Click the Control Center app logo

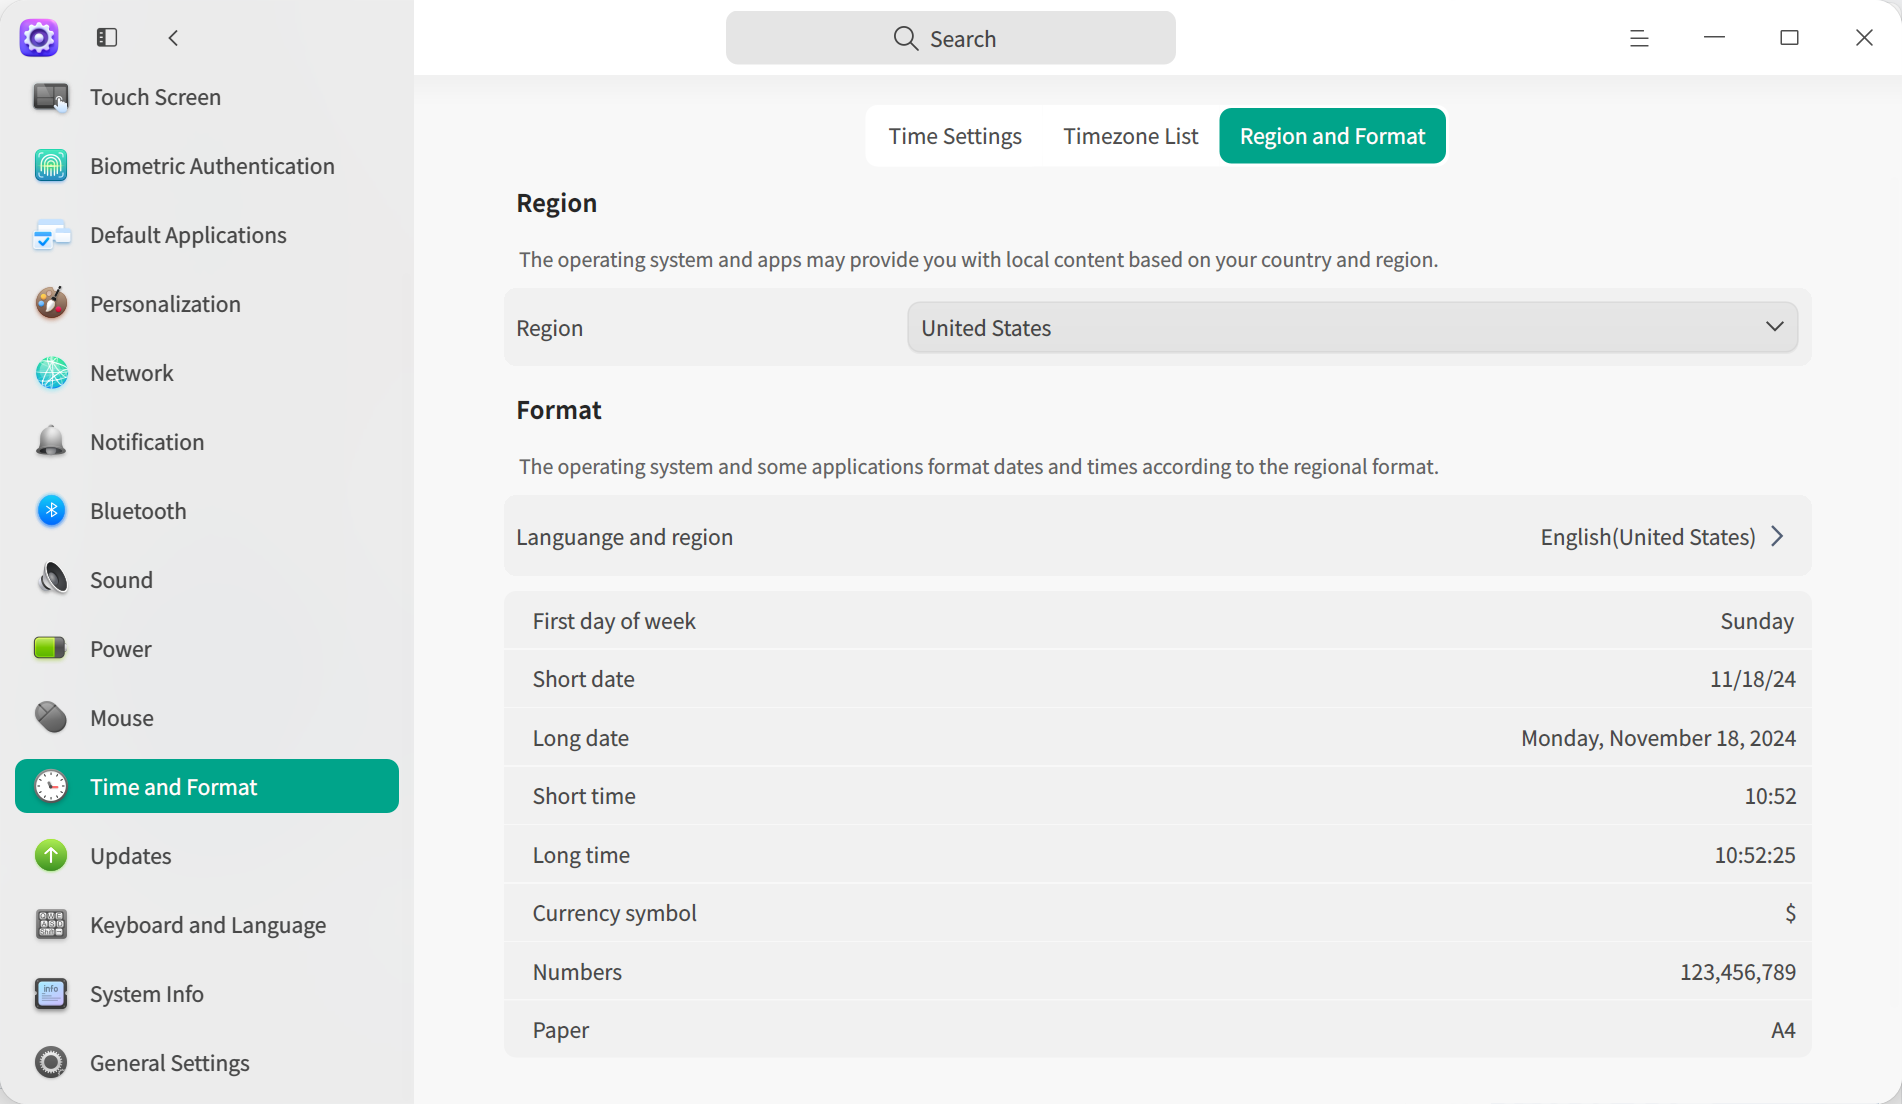pos(39,38)
